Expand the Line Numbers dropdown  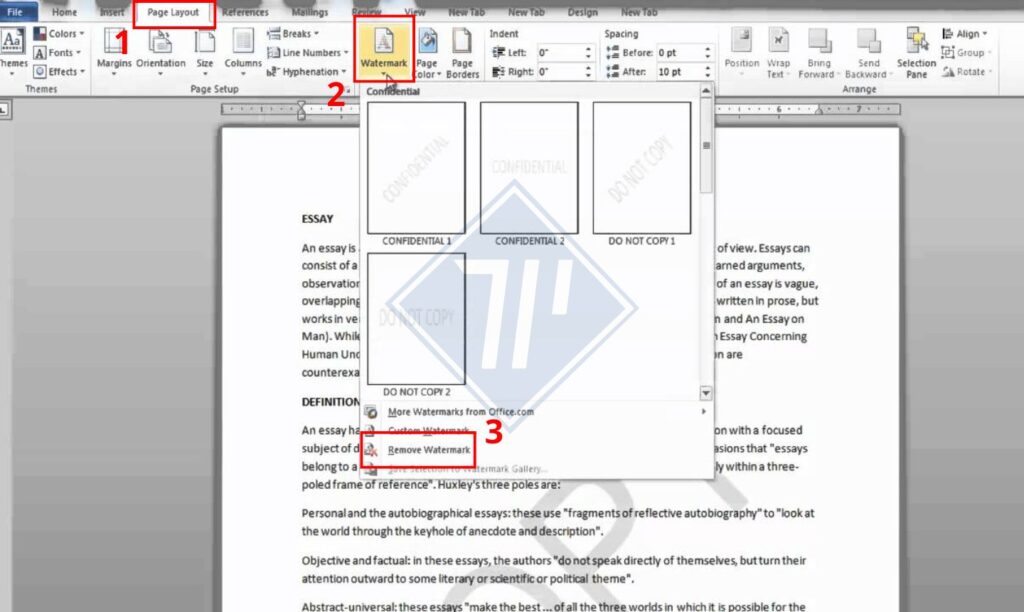[x=308, y=52]
